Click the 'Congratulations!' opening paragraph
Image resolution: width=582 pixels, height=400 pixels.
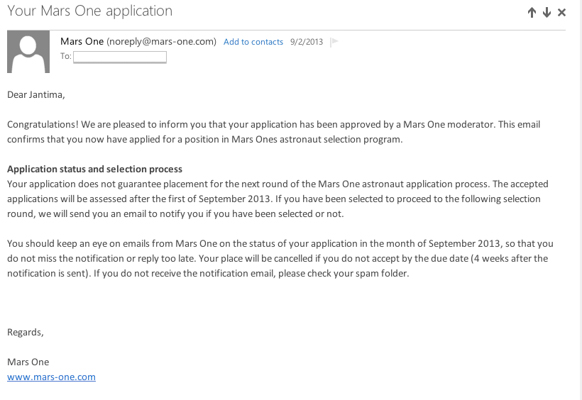[274, 132]
